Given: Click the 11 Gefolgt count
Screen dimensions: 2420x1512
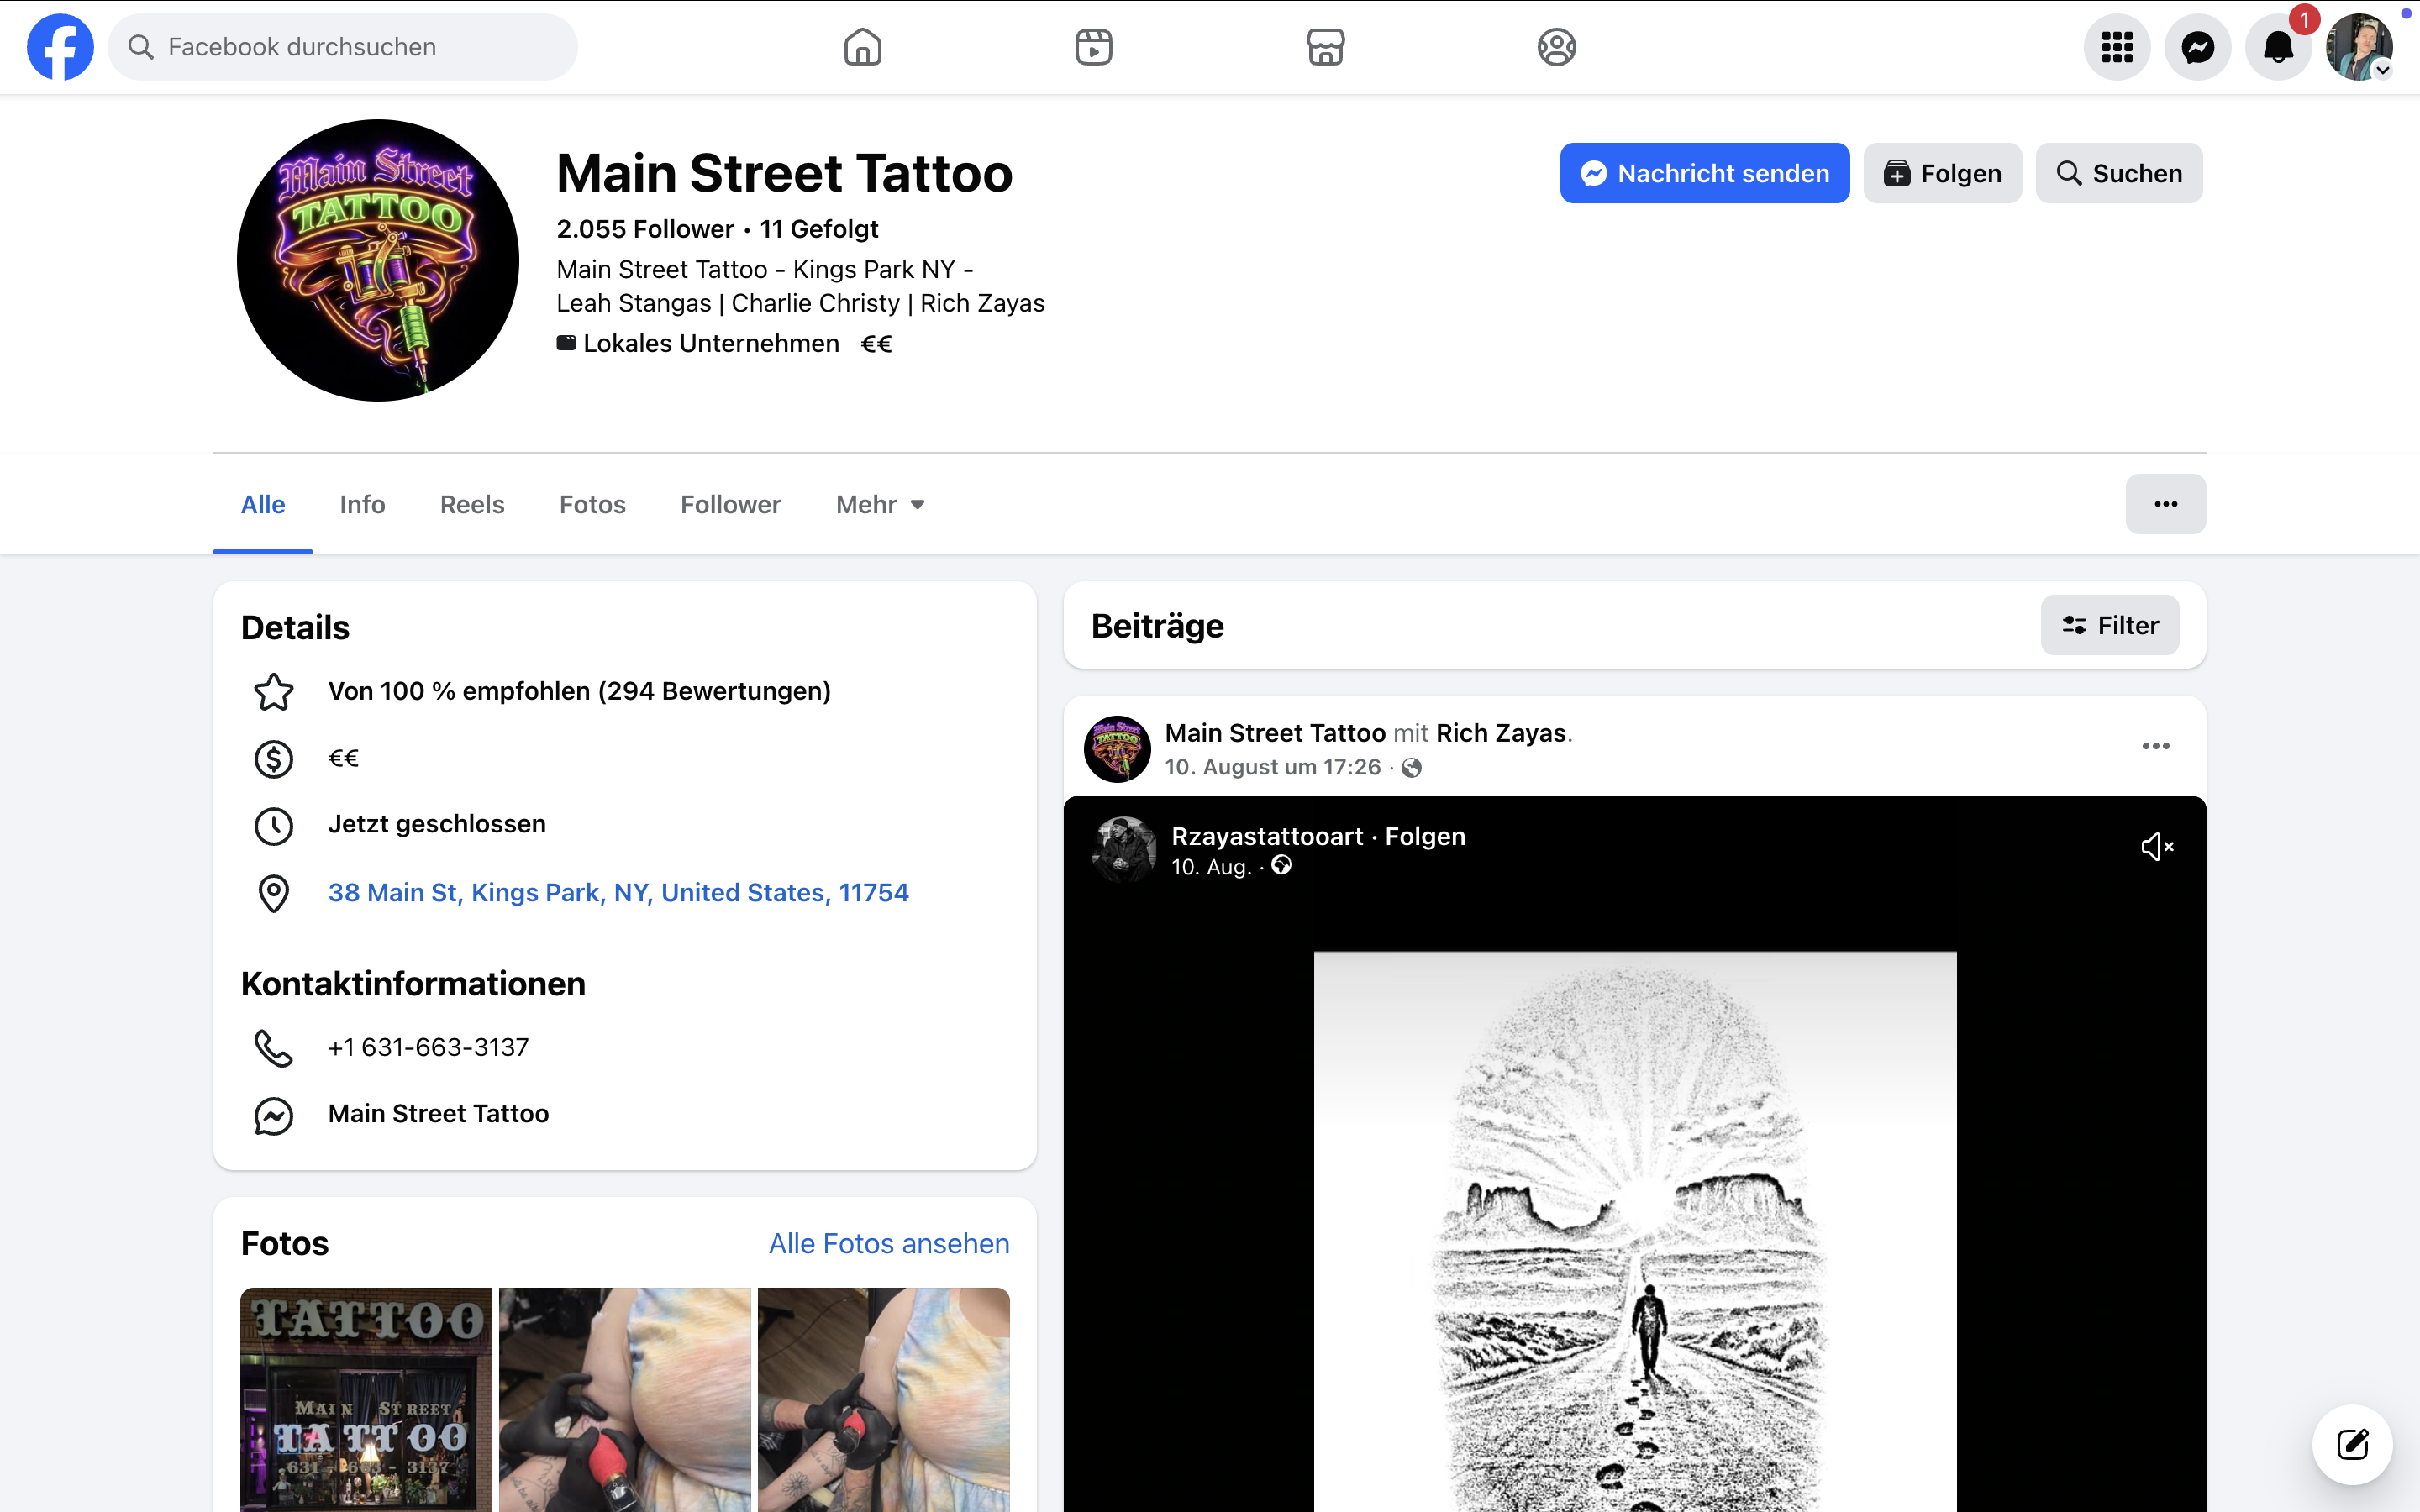Looking at the screenshot, I should (x=819, y=229).
